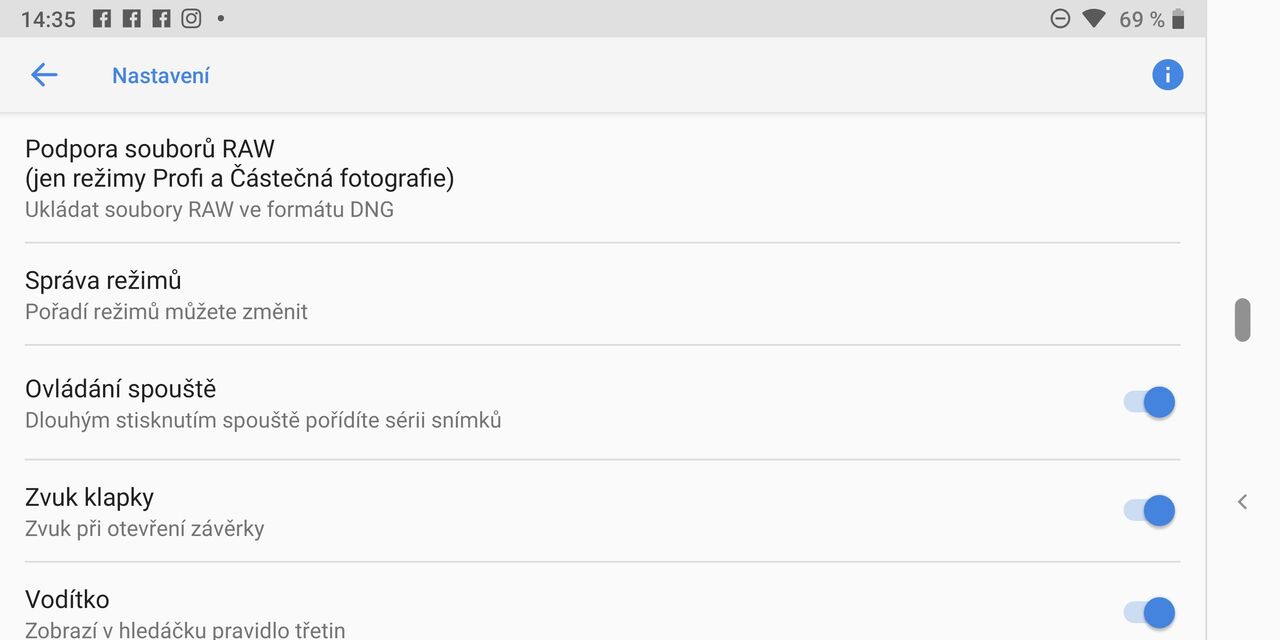Screen dimensions: 1280x640
Task: Toggle the Vodítko grid switch
Action: (x=1149, y=612)
